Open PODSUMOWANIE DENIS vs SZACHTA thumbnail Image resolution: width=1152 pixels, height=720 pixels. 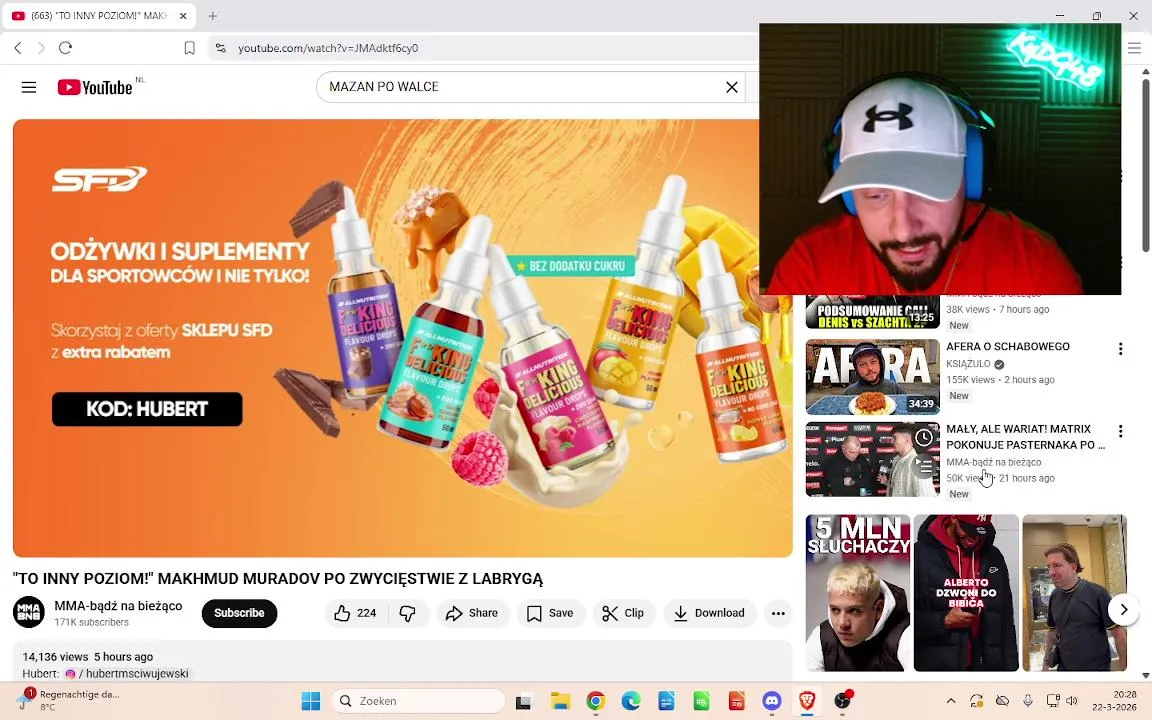(873, 312)
